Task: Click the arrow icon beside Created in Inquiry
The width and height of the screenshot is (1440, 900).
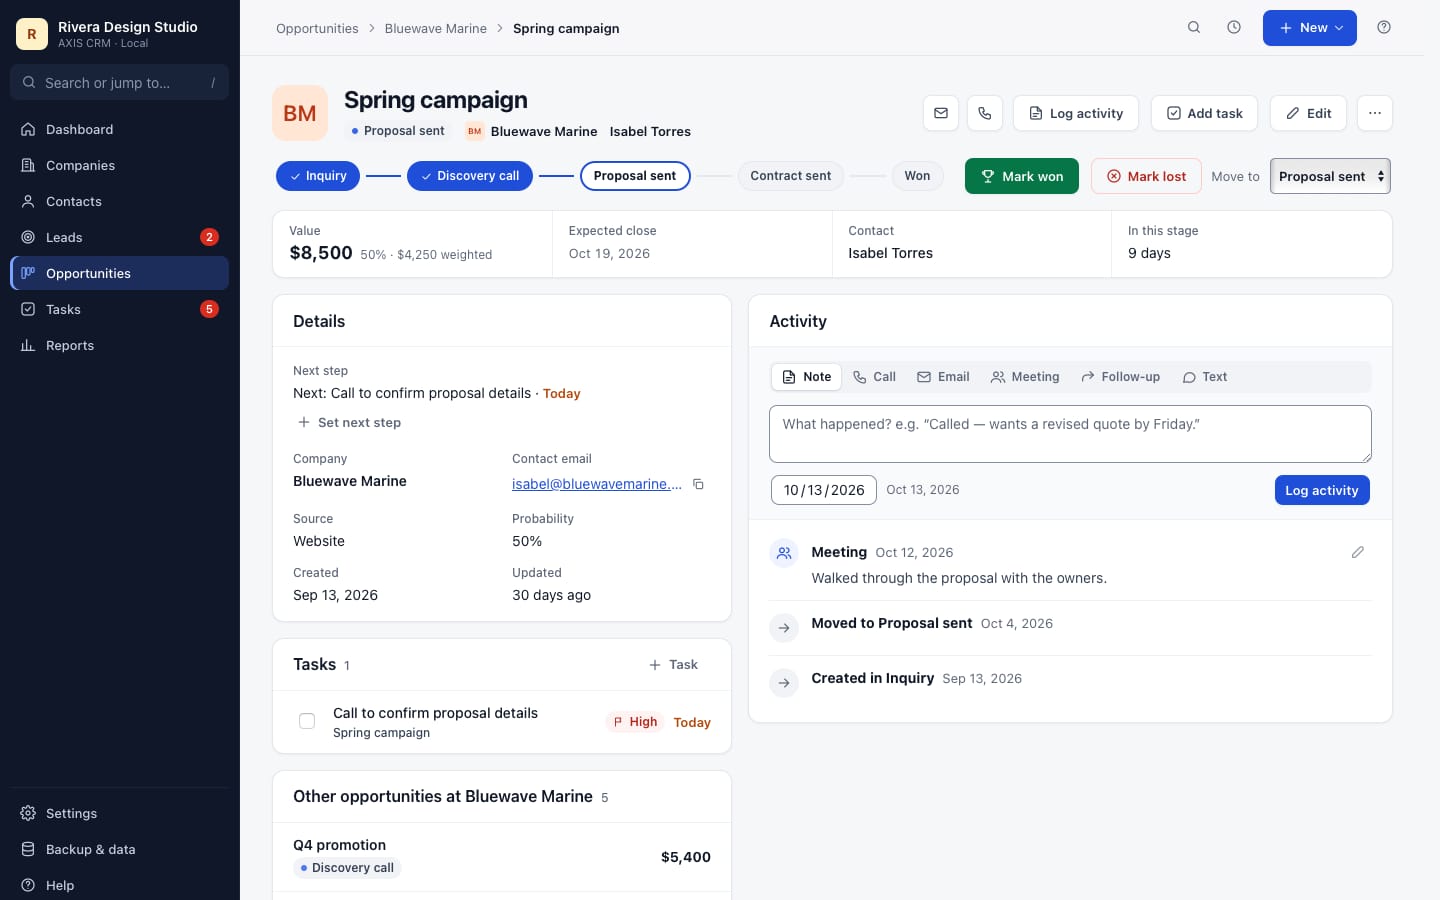Action: (x=784, y=683)
